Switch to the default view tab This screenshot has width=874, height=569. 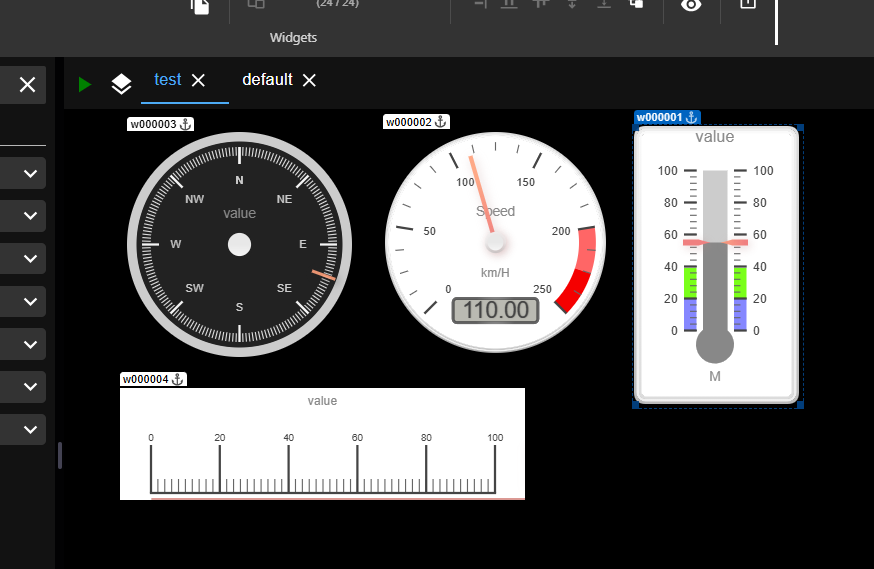pyautogui.click(x=267, y=80)
